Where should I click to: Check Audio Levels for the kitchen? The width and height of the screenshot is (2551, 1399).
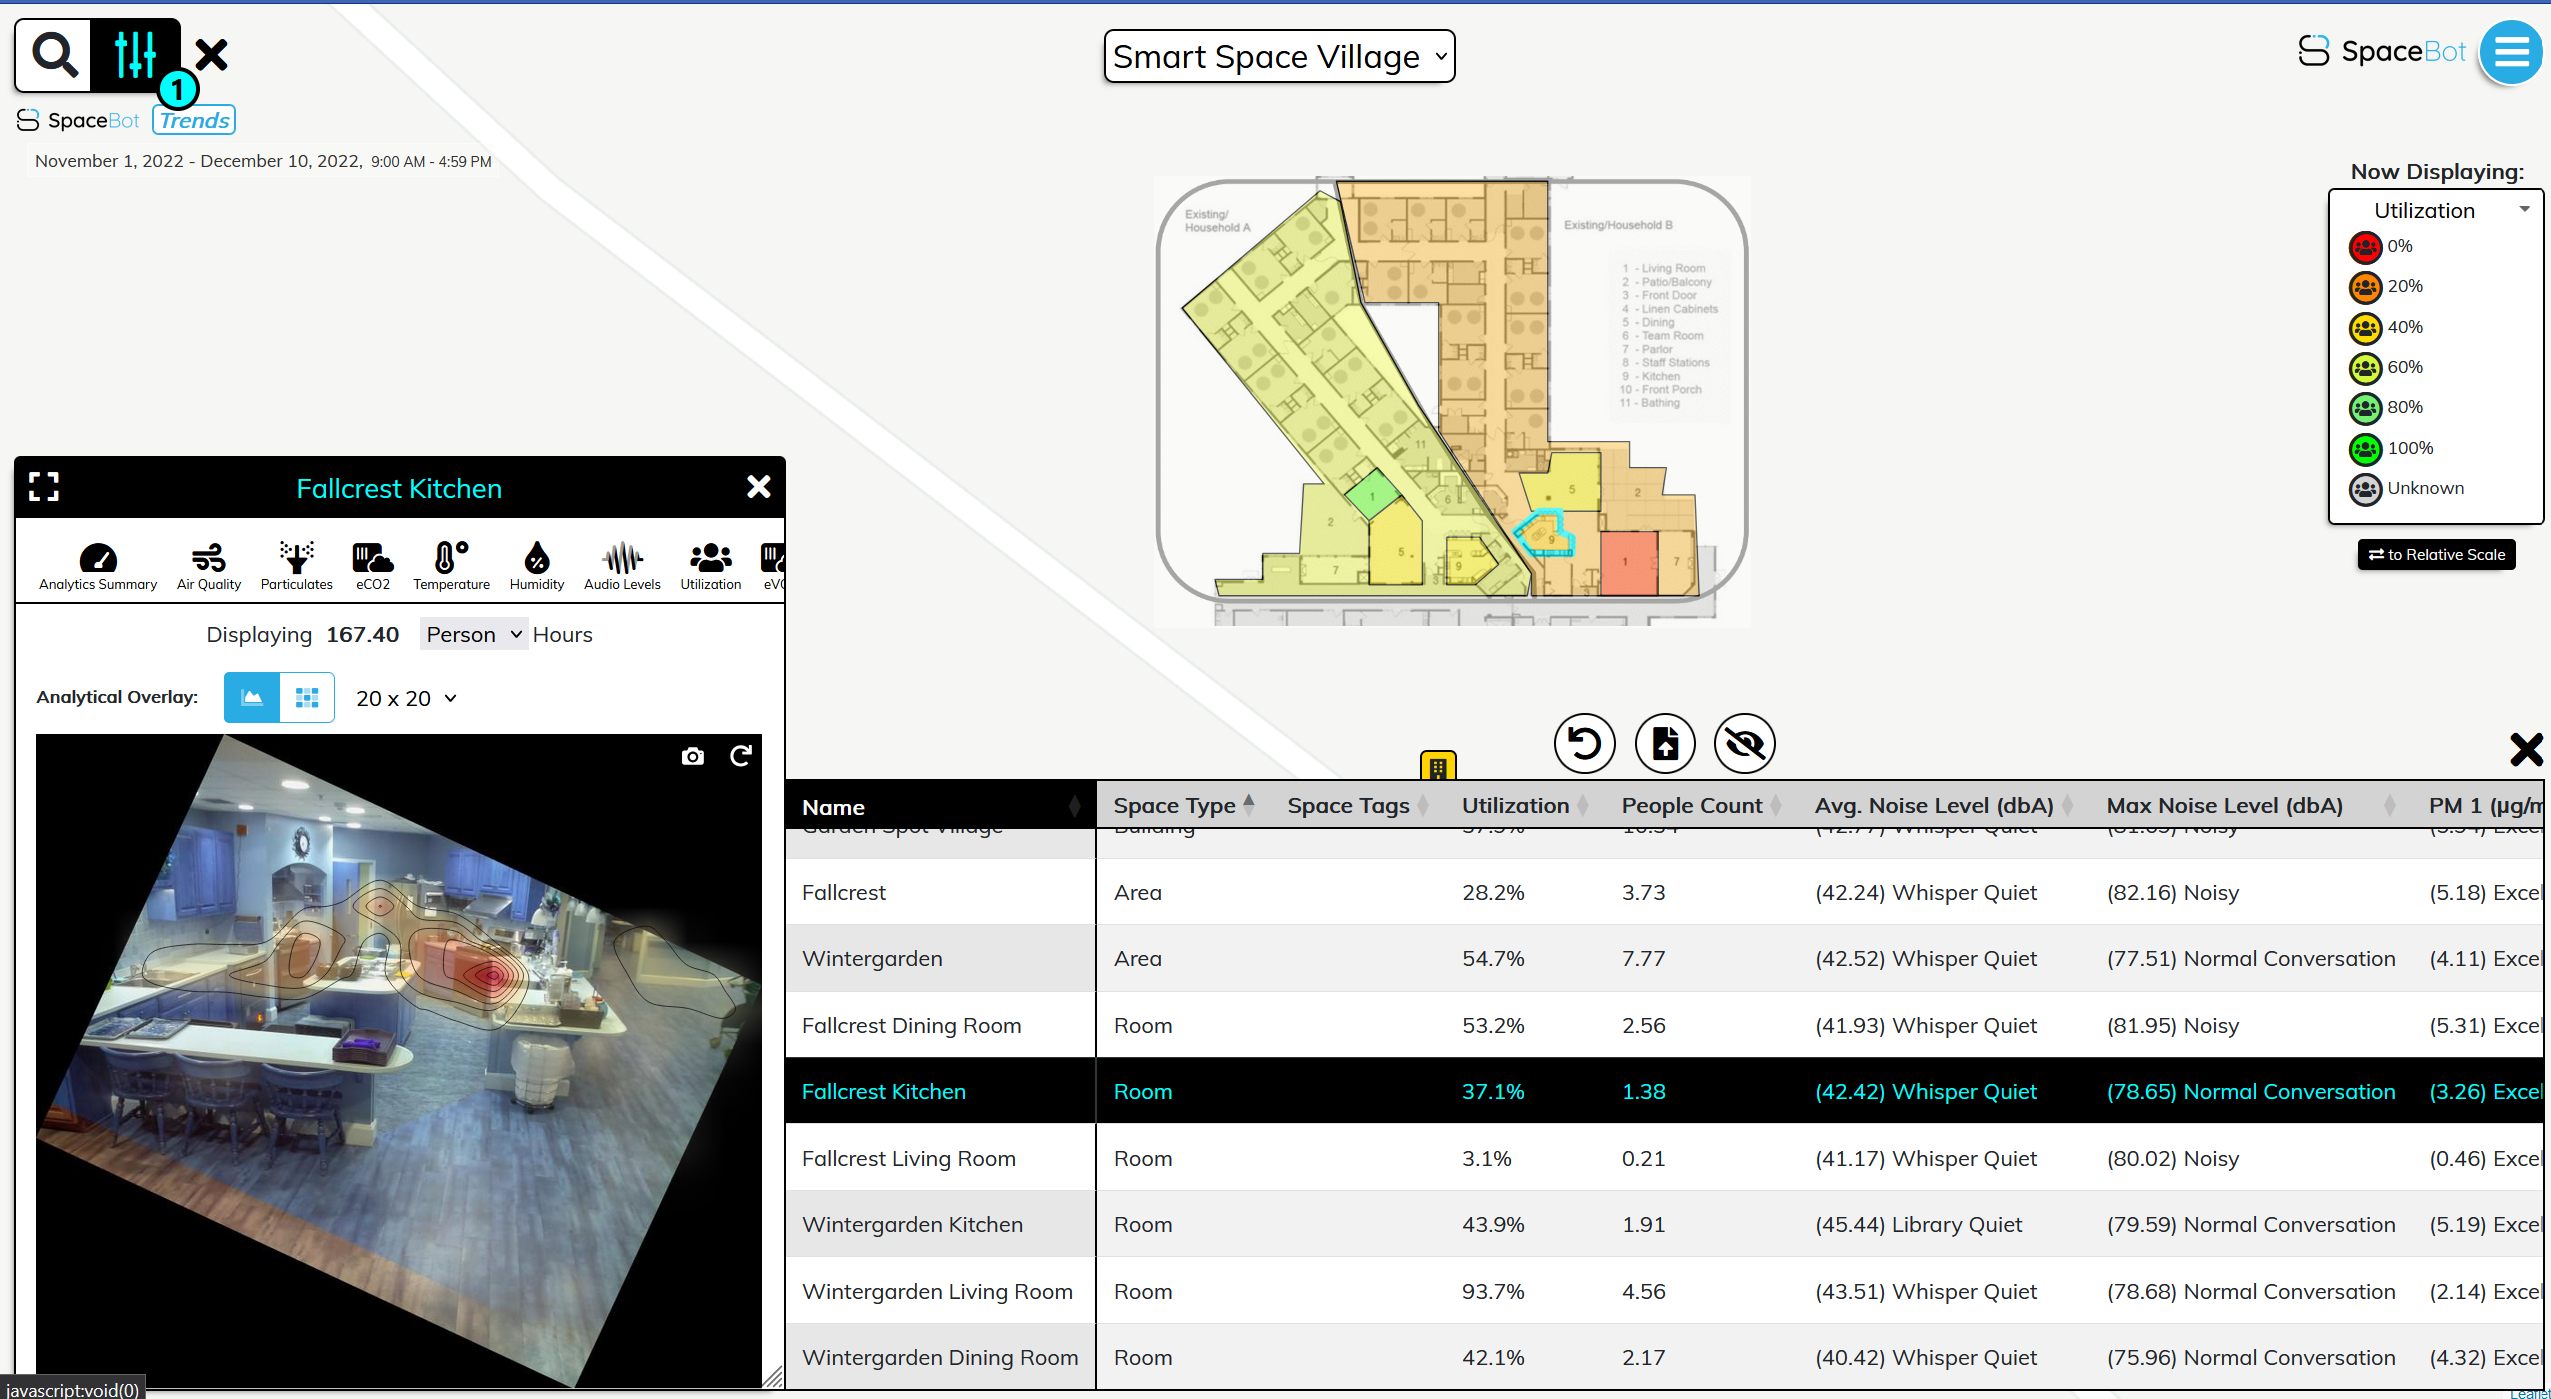tap(621, 563)
